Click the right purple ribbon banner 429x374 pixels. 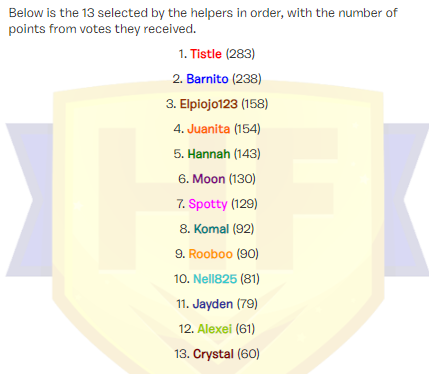click(x=406, y=200)
